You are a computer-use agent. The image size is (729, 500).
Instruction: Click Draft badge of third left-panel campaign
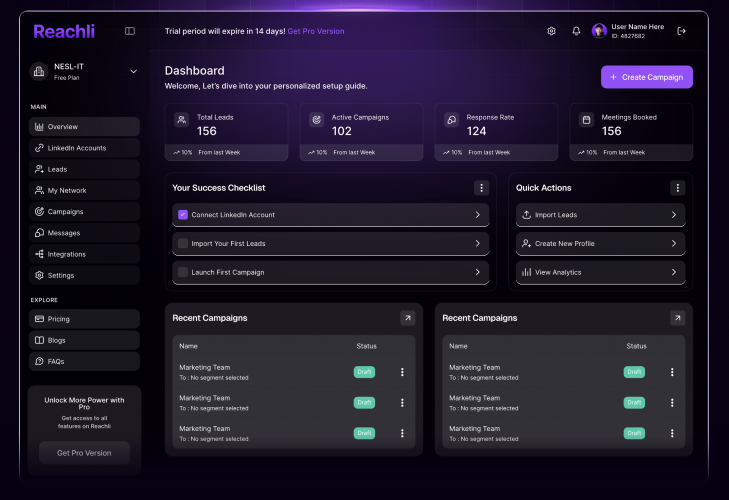(364, 433)
